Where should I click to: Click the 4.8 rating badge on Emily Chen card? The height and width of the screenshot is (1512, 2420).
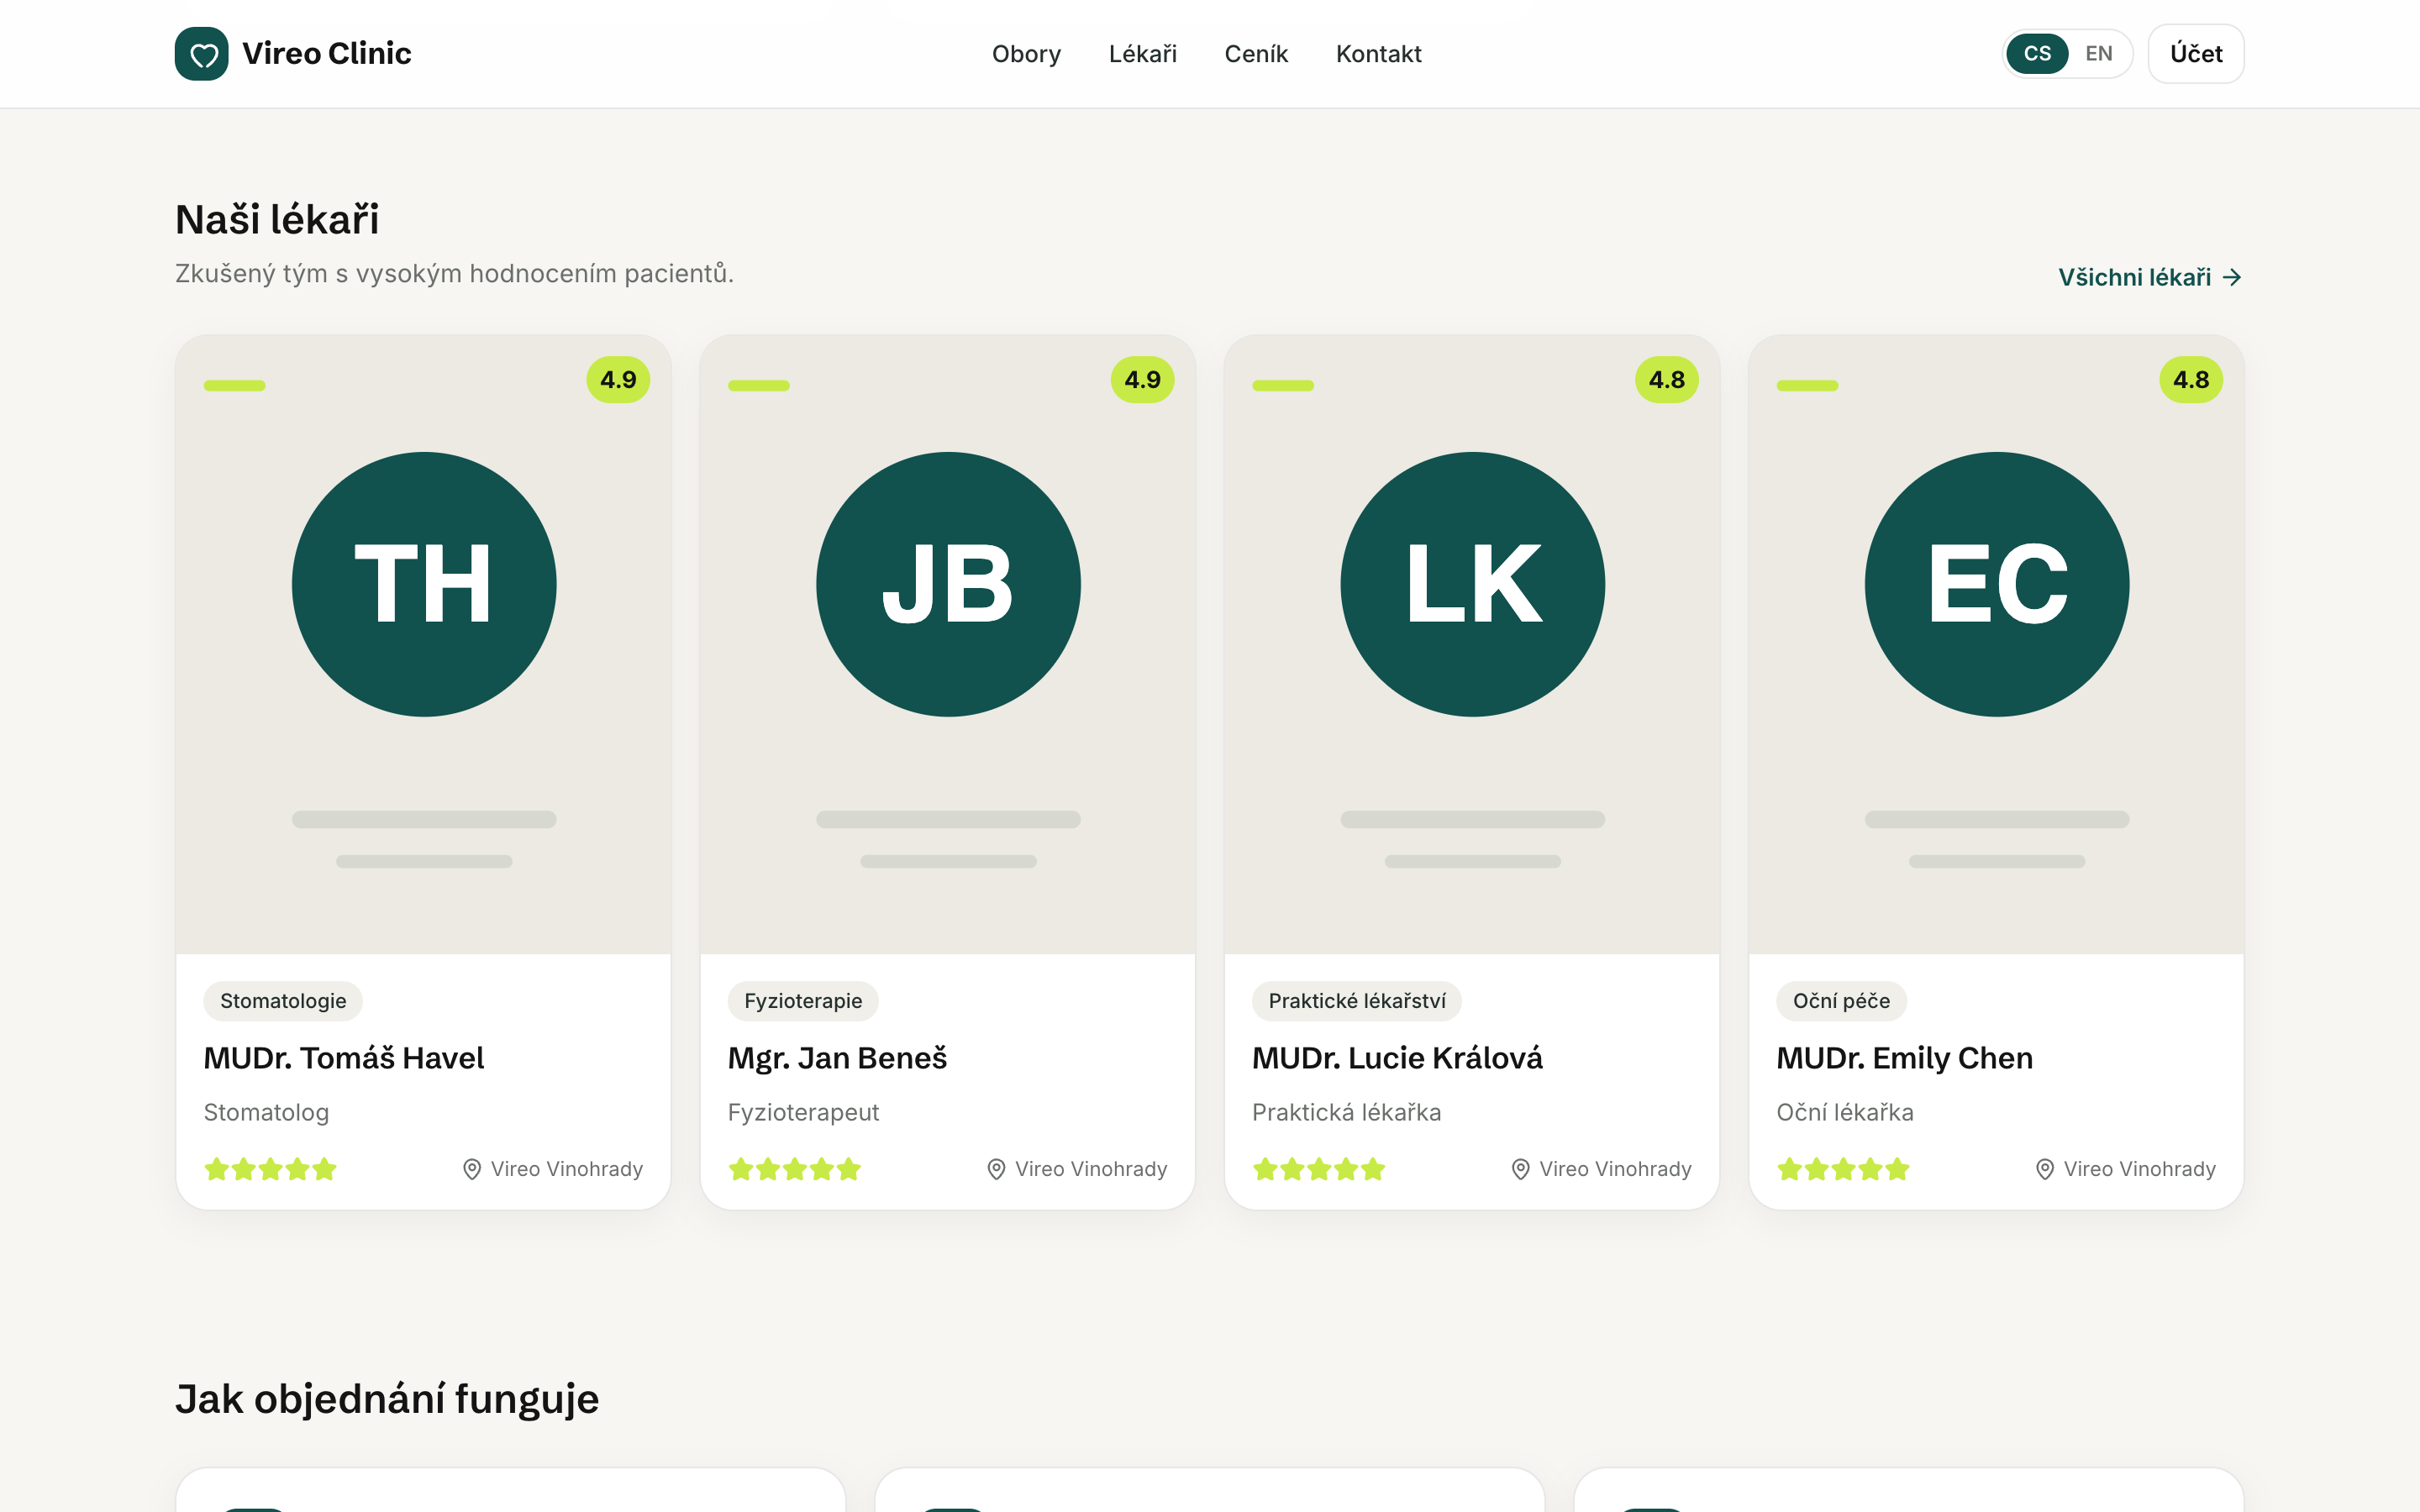2191,380
